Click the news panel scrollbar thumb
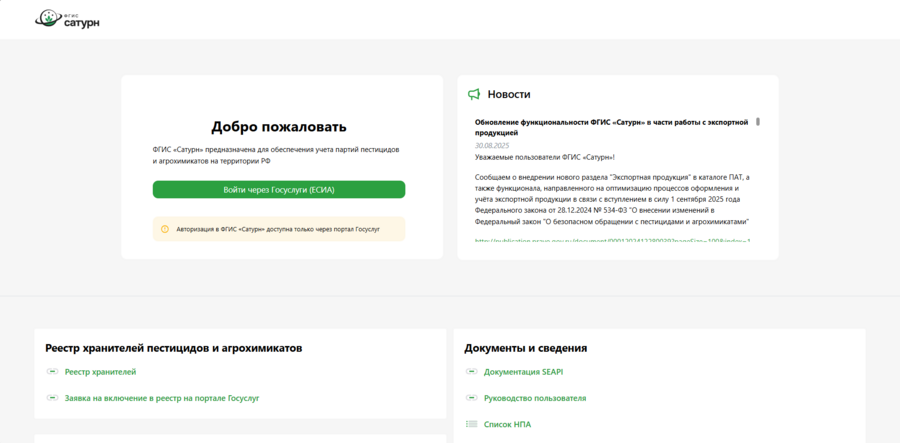The width and height of the screenshot is (900, 443). click(758, 122)
